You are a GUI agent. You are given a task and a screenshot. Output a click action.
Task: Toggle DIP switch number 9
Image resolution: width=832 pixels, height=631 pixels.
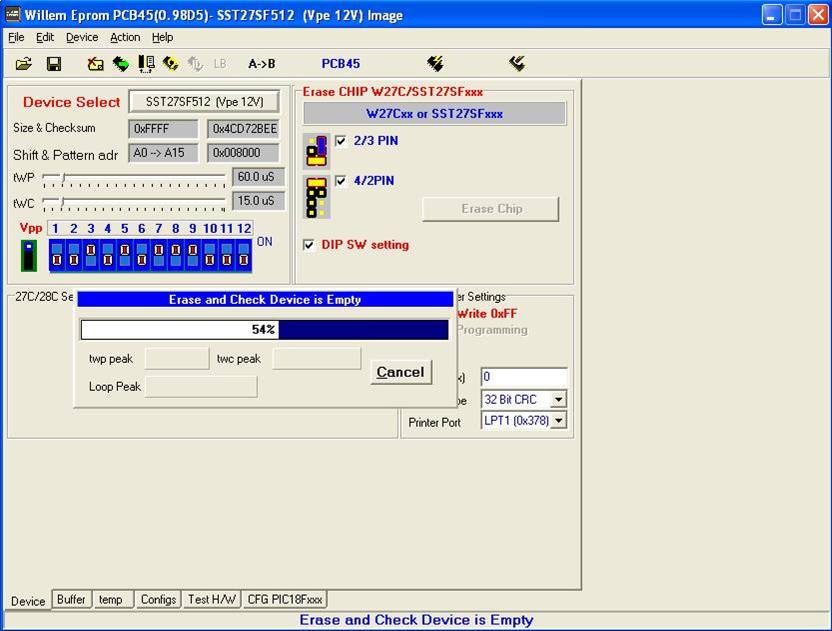[x=193, y=255]
